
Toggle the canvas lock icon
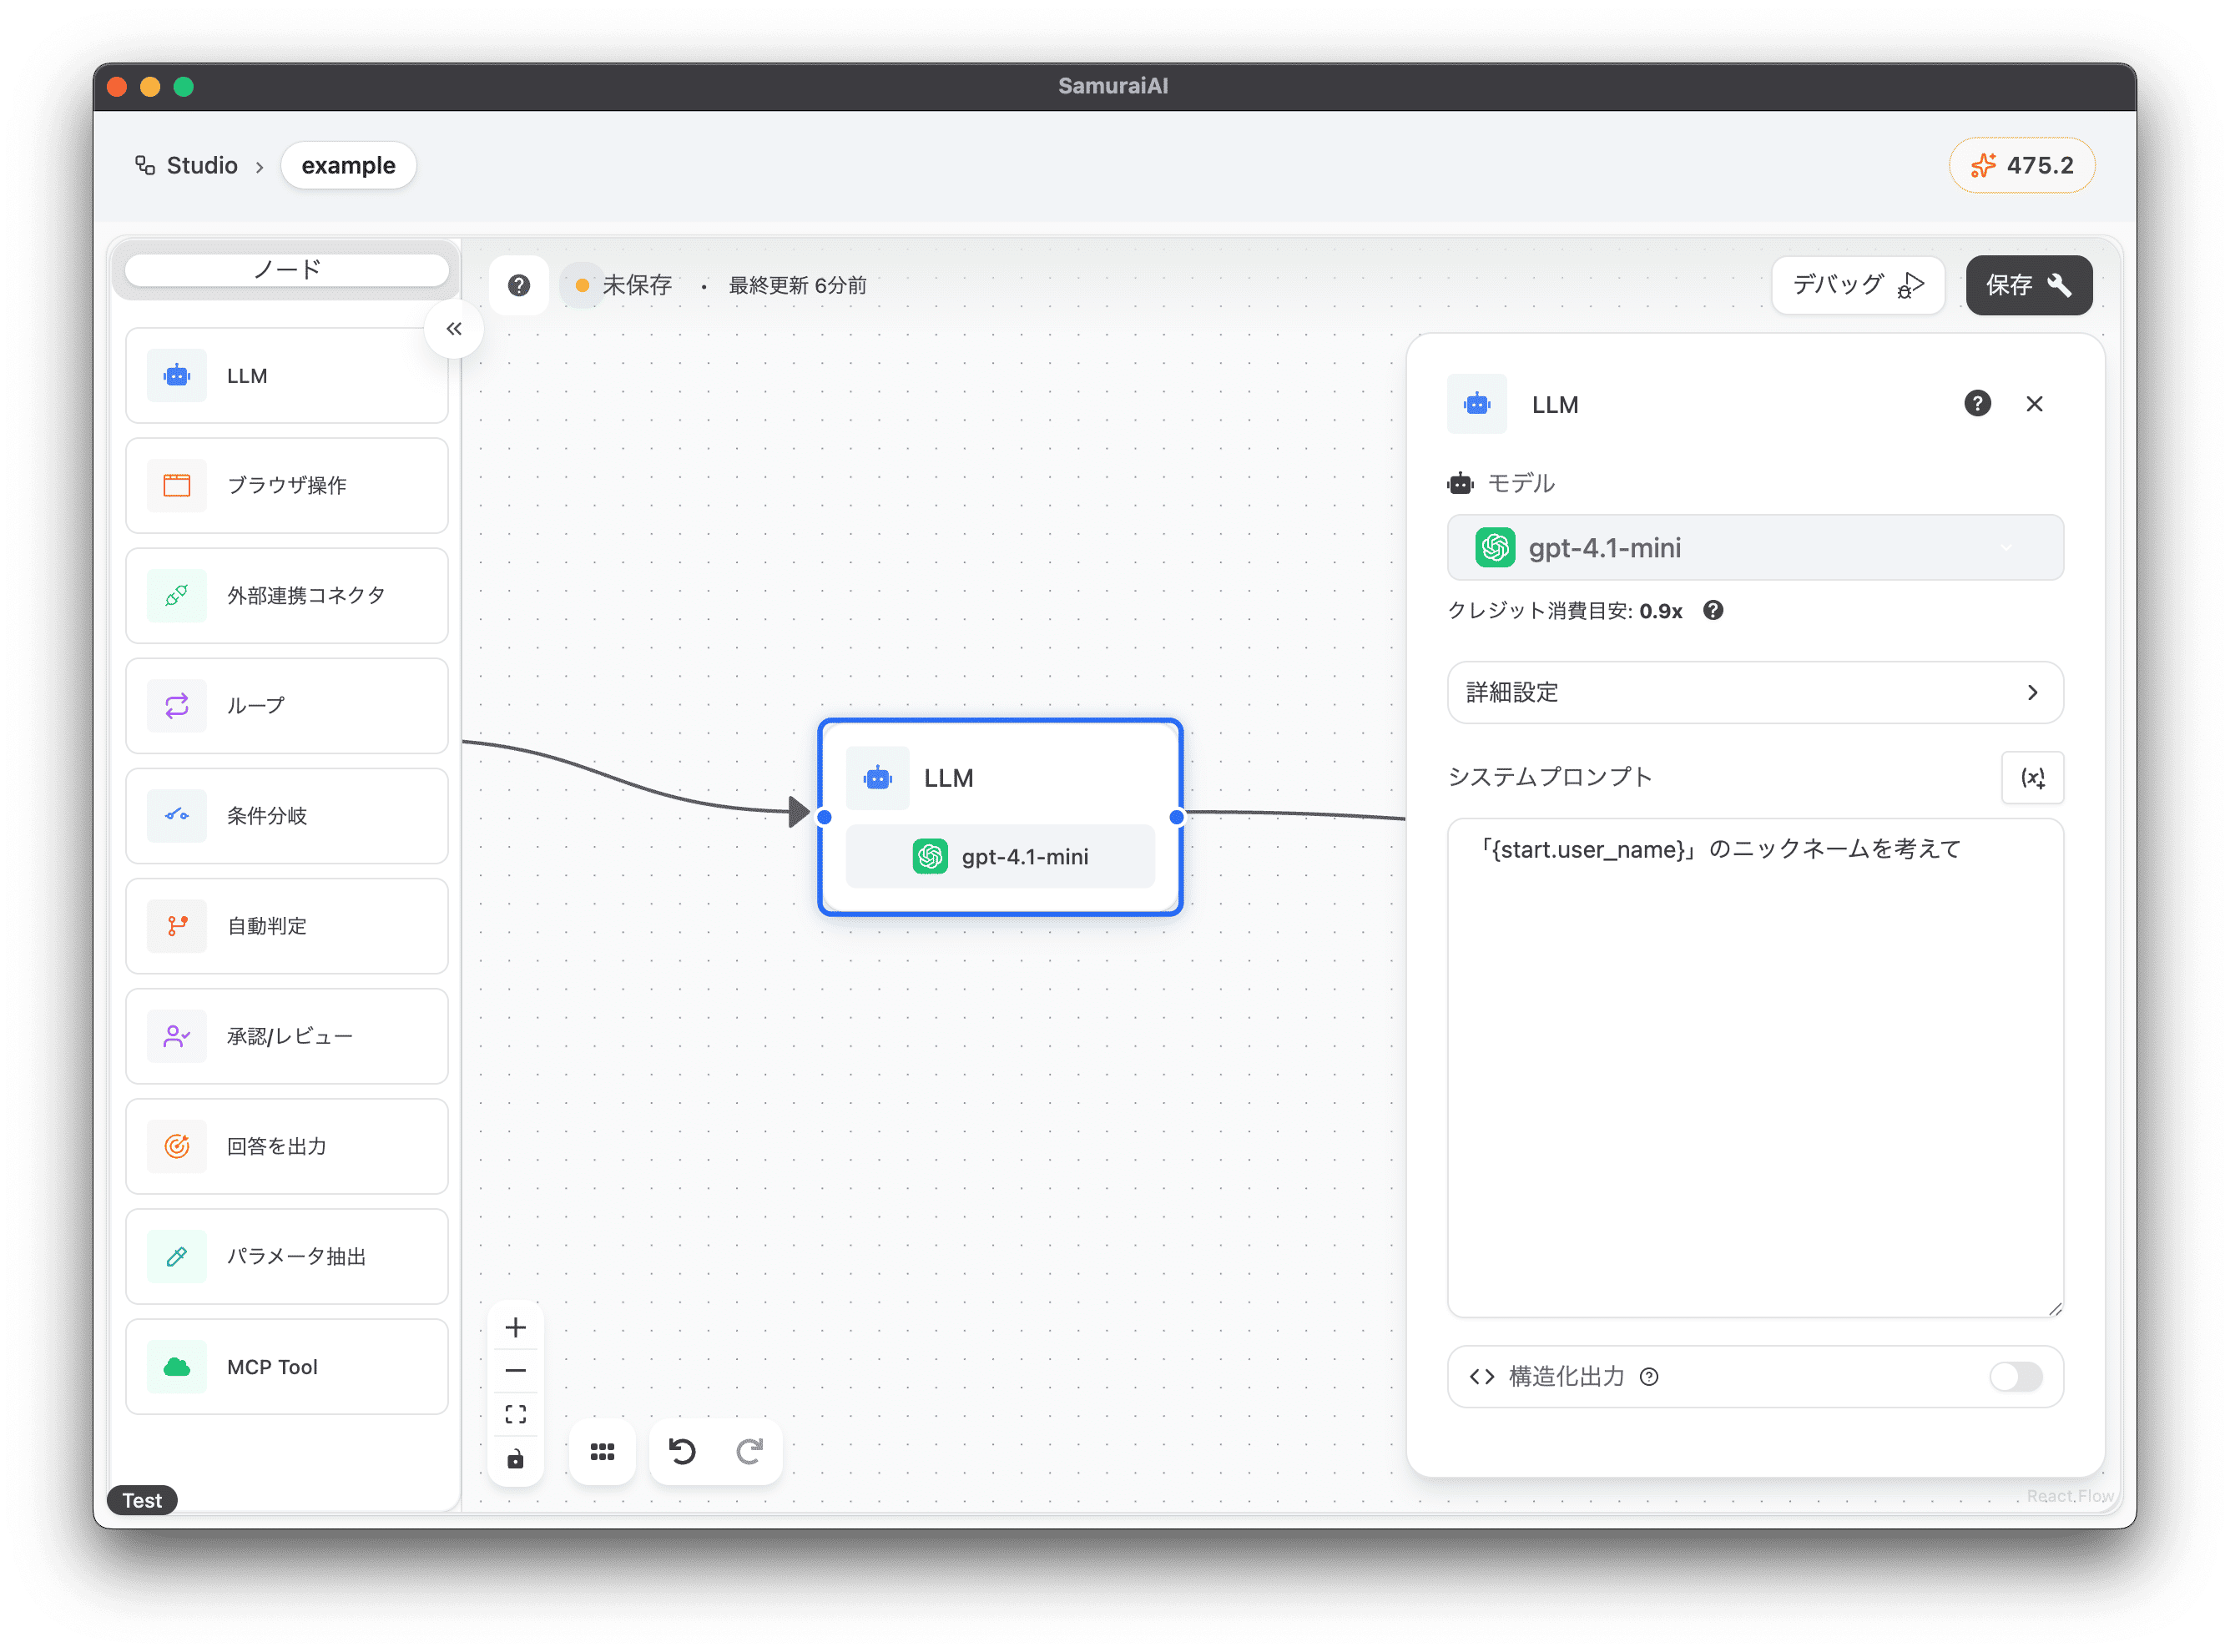pos(516,1459)
